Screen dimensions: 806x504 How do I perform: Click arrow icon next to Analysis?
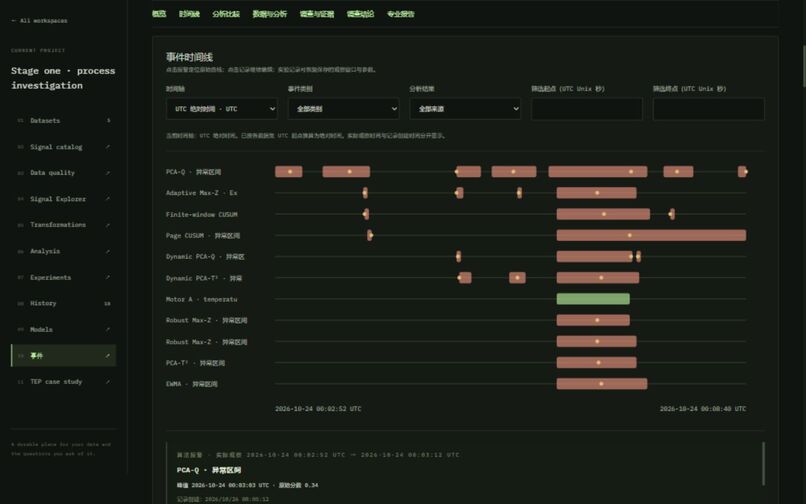107,251
